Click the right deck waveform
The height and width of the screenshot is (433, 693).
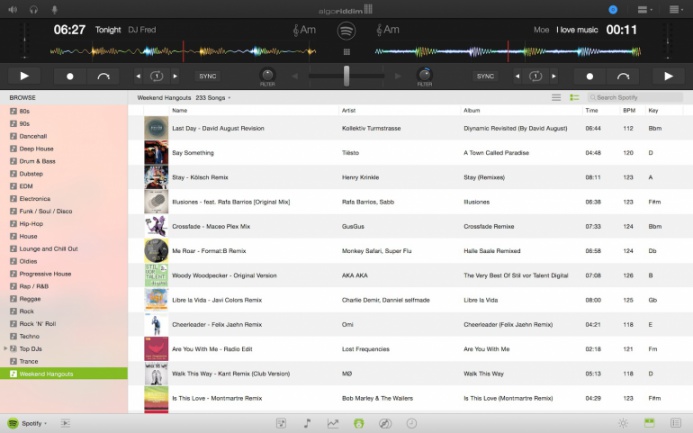pyautogui.click(x=508, y=52)
